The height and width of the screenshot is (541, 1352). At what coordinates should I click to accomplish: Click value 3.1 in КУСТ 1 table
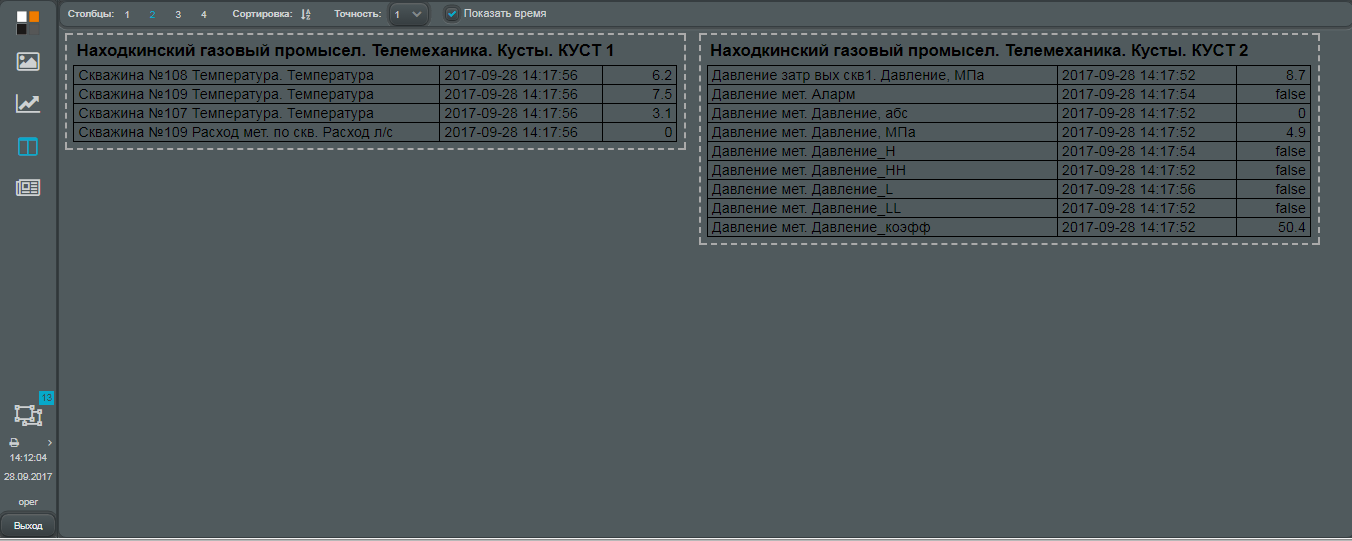(662, 113)
